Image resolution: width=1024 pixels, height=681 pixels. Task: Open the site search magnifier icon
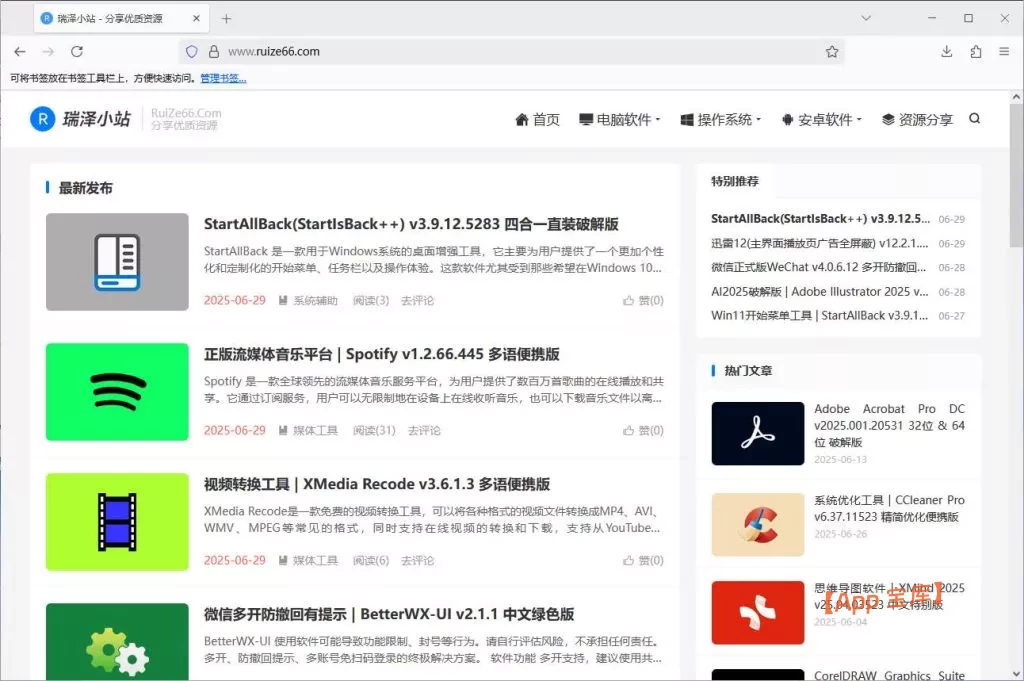pos(975,119)
